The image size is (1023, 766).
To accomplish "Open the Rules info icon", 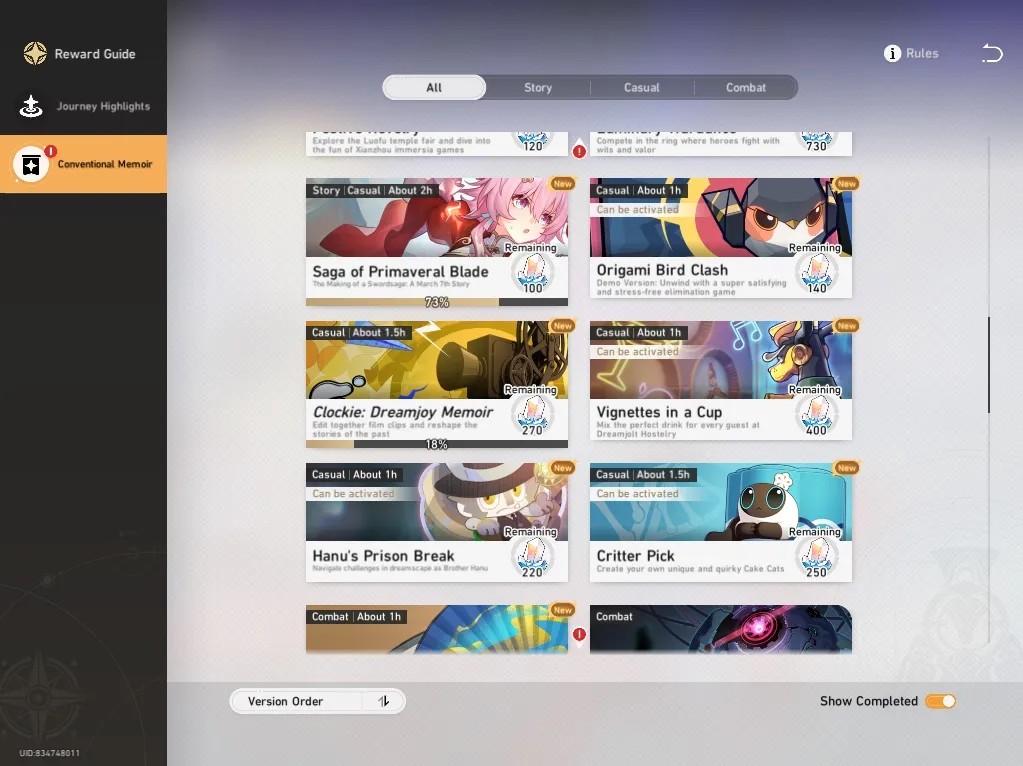I will click(892, 54).
